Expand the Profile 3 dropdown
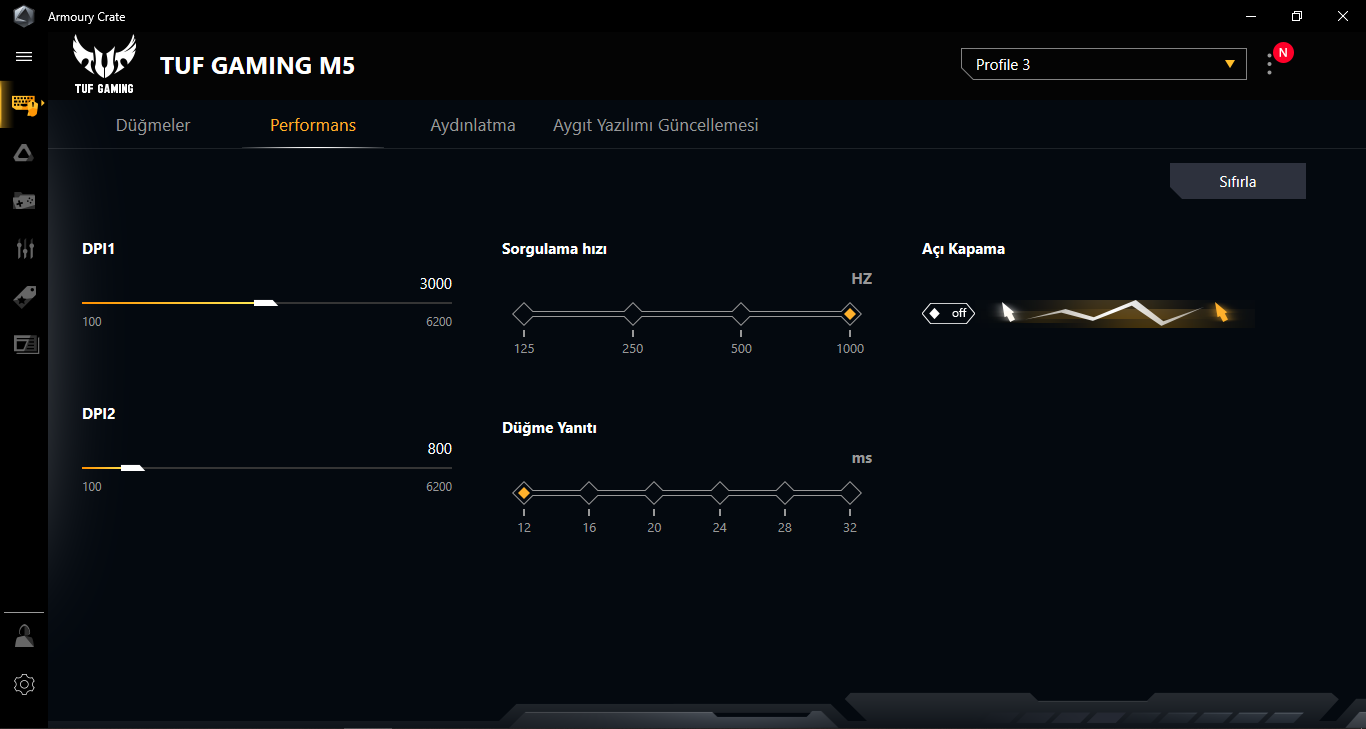The image size is (1366, 729). 1104,64
